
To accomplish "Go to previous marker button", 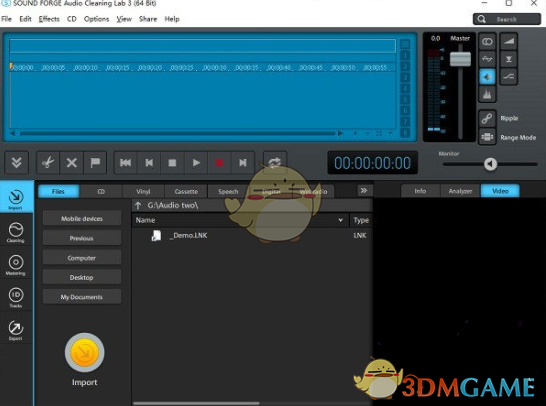I will point(149,163).
